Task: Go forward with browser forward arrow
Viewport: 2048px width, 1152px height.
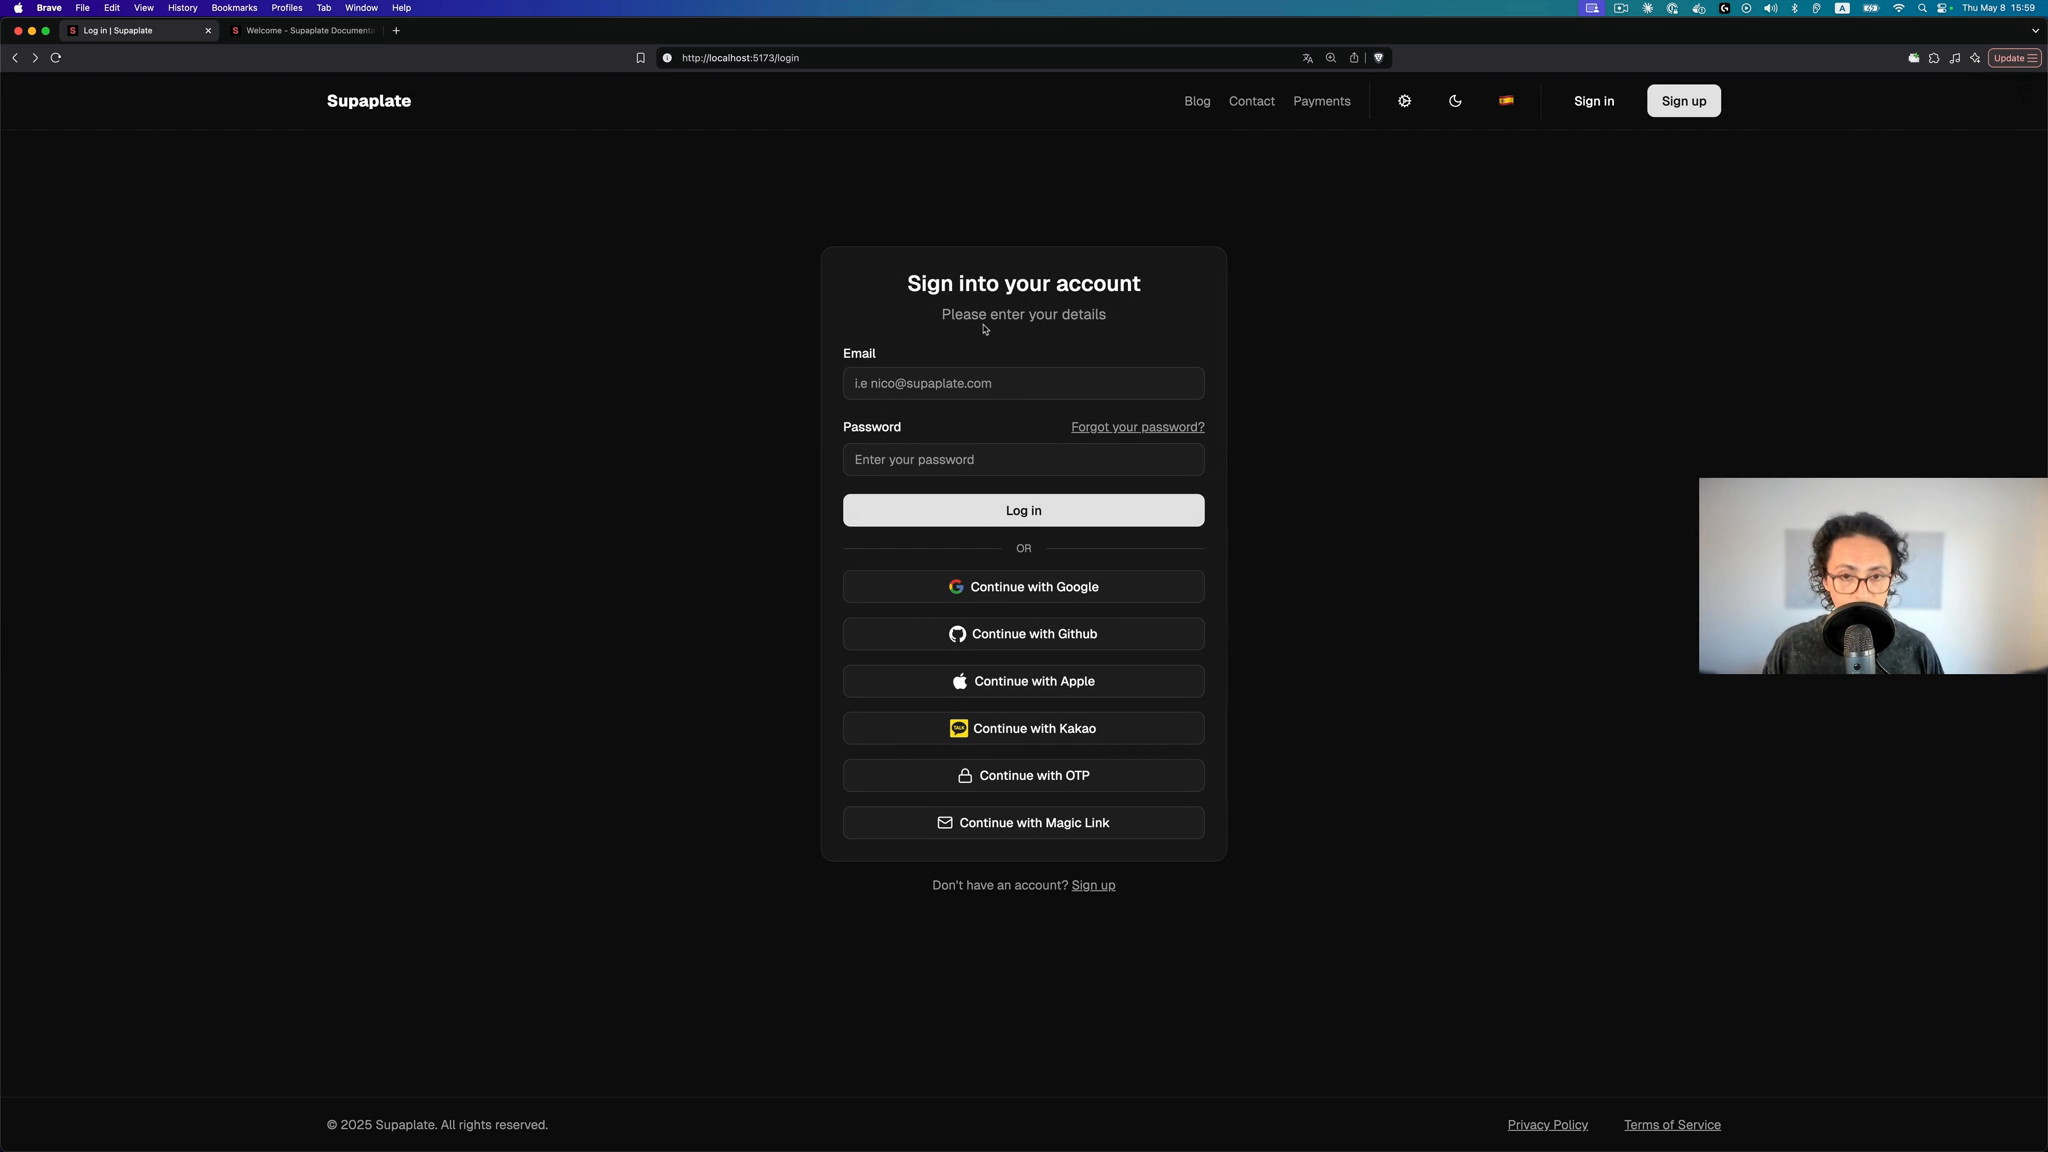Action: (35, 58)
